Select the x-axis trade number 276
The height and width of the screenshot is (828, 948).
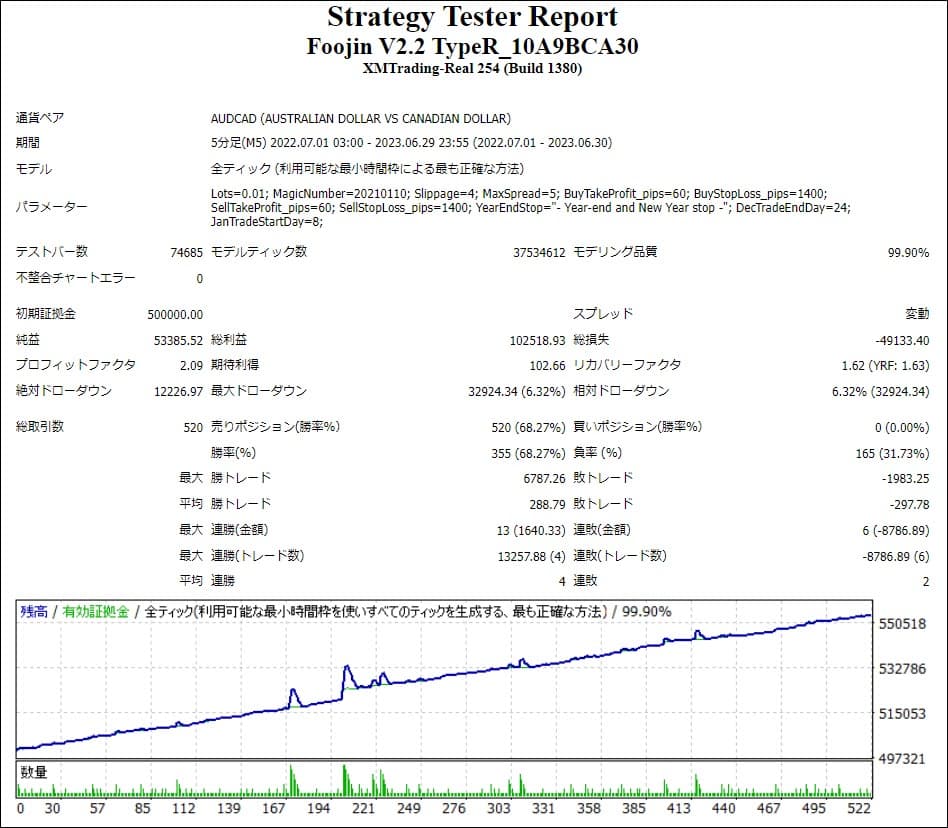click(x=453, y=809)
